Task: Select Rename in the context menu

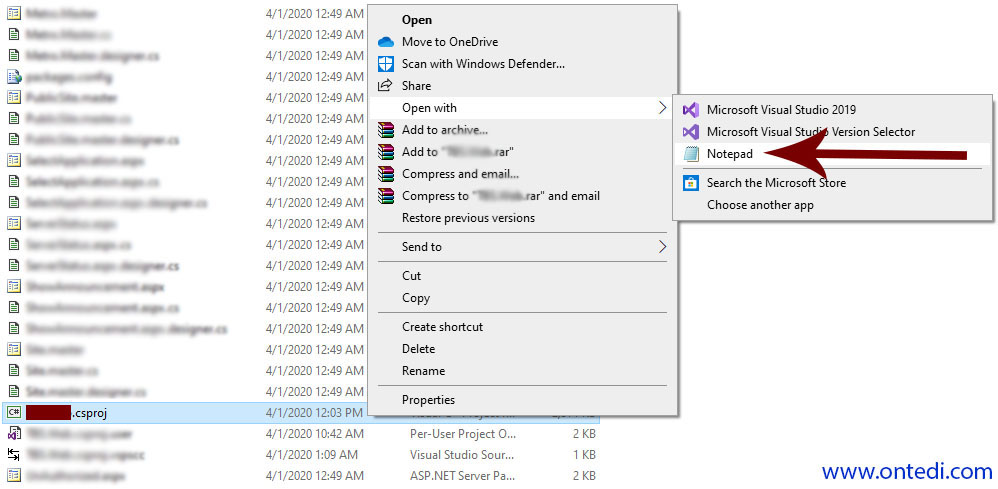Action: 423,371
